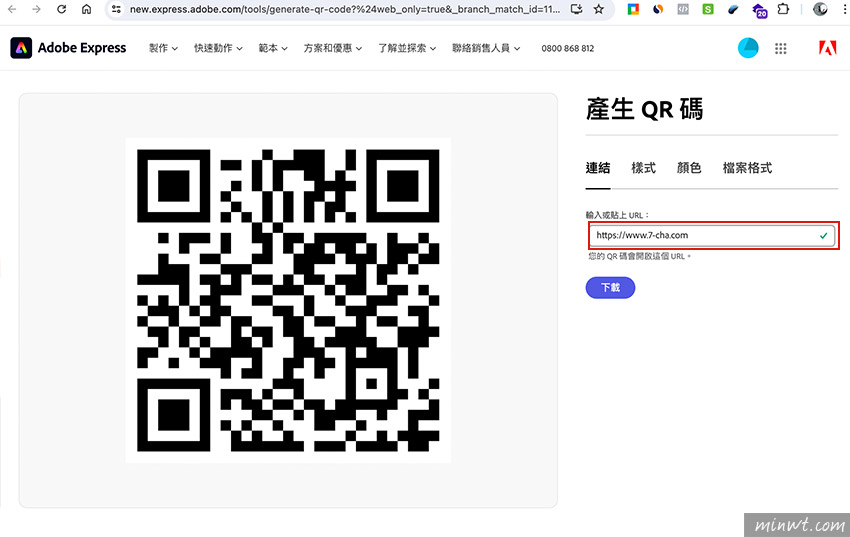
Task: Call the 0800 868 812 number link
Action: click(568, 48)
